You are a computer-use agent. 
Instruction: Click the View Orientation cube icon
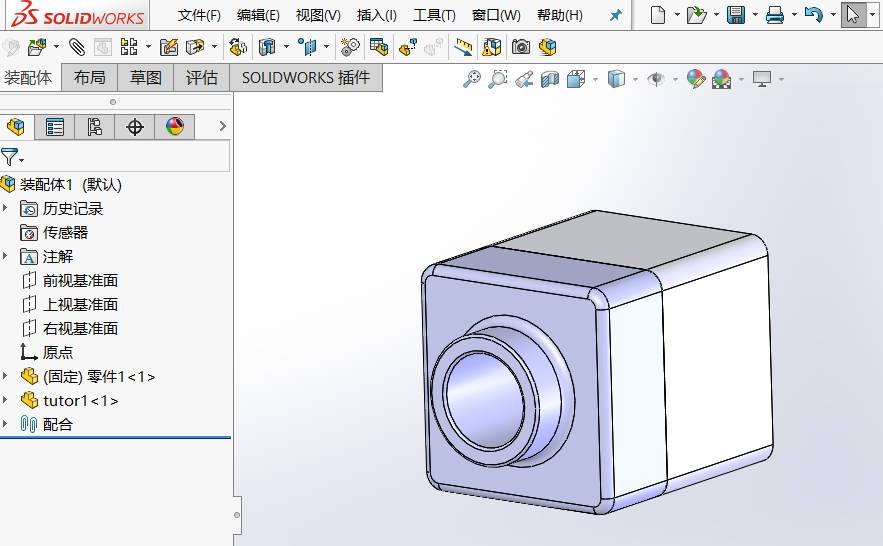tap(576, 79)
